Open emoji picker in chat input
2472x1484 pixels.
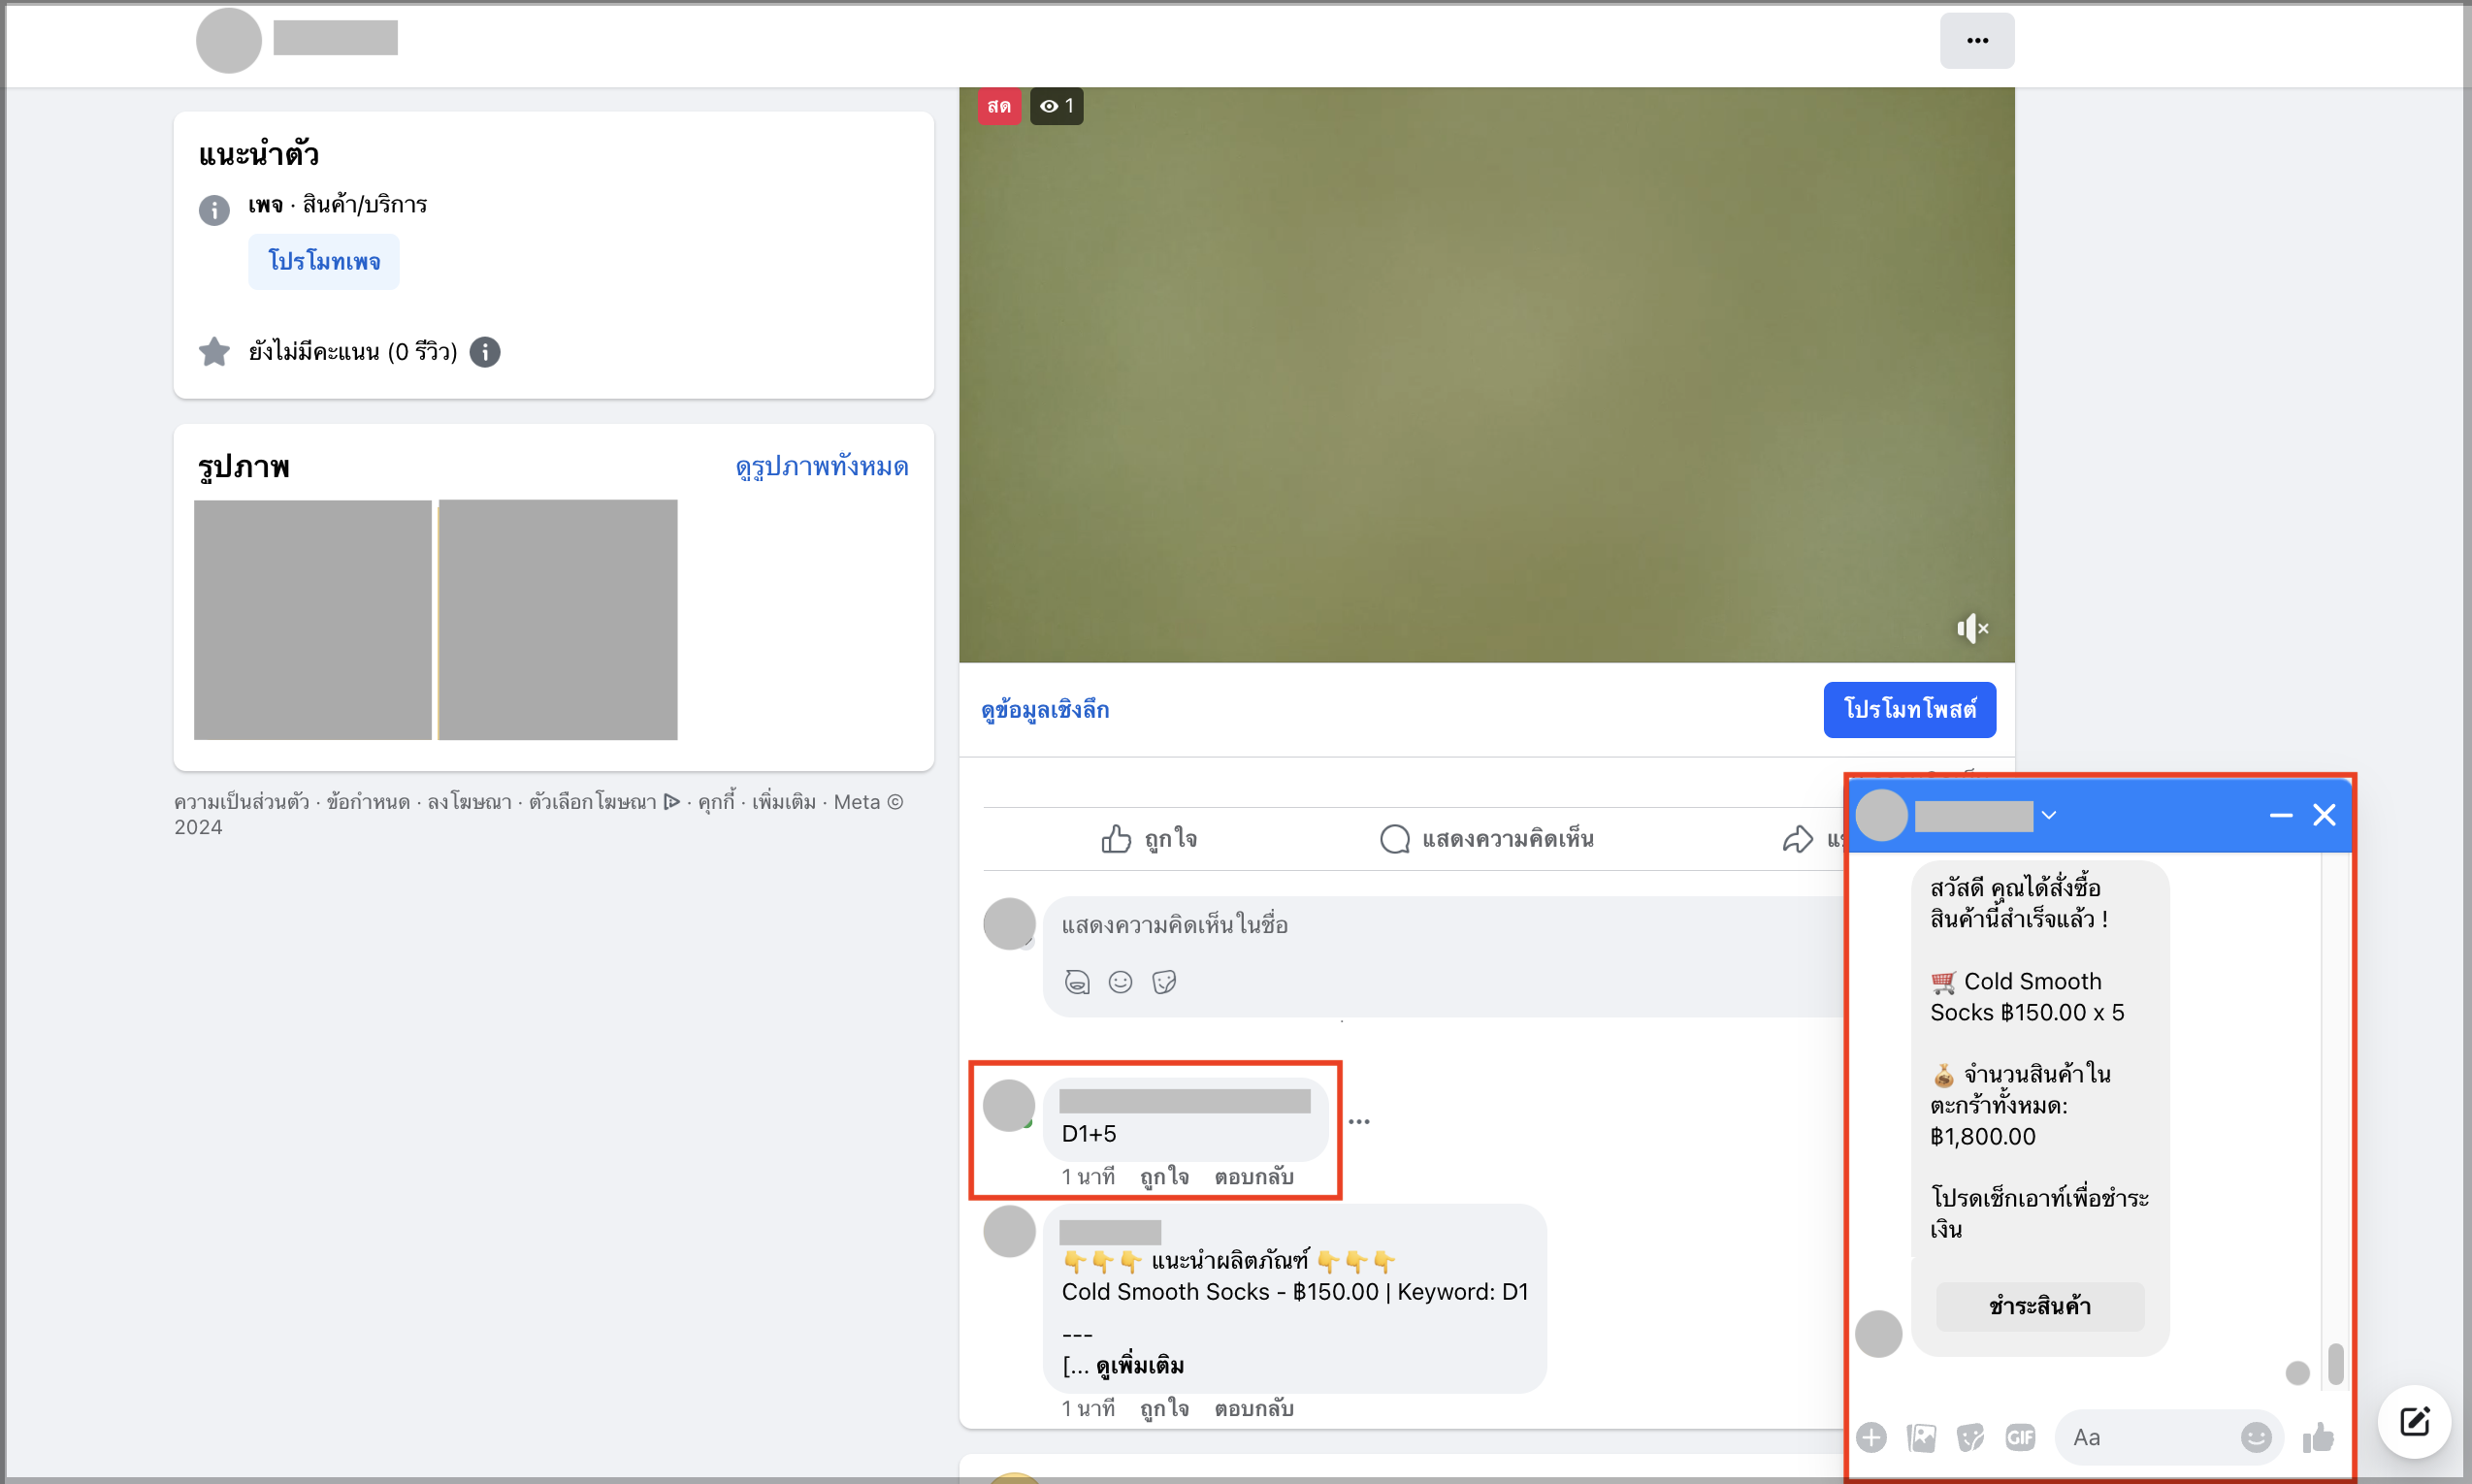[x=2255, y=1438]
